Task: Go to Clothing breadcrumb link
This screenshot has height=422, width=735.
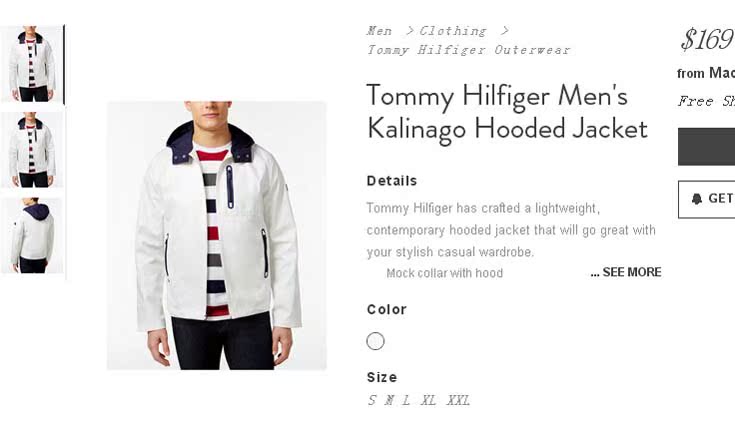Action: (x=453, y=31)
